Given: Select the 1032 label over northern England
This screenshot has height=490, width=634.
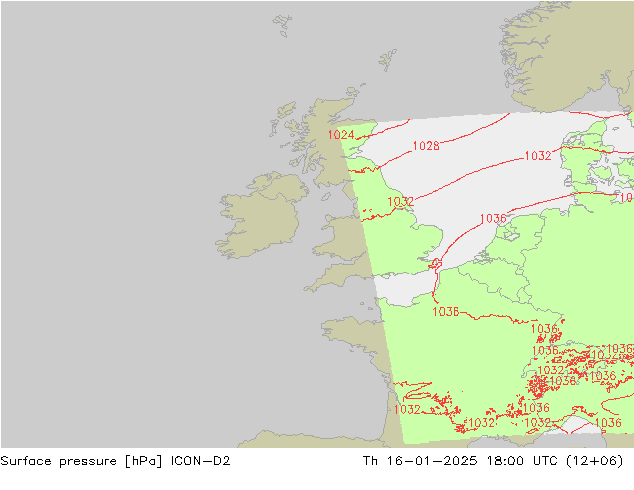Looking at the screenshot, I should [401, 201].
